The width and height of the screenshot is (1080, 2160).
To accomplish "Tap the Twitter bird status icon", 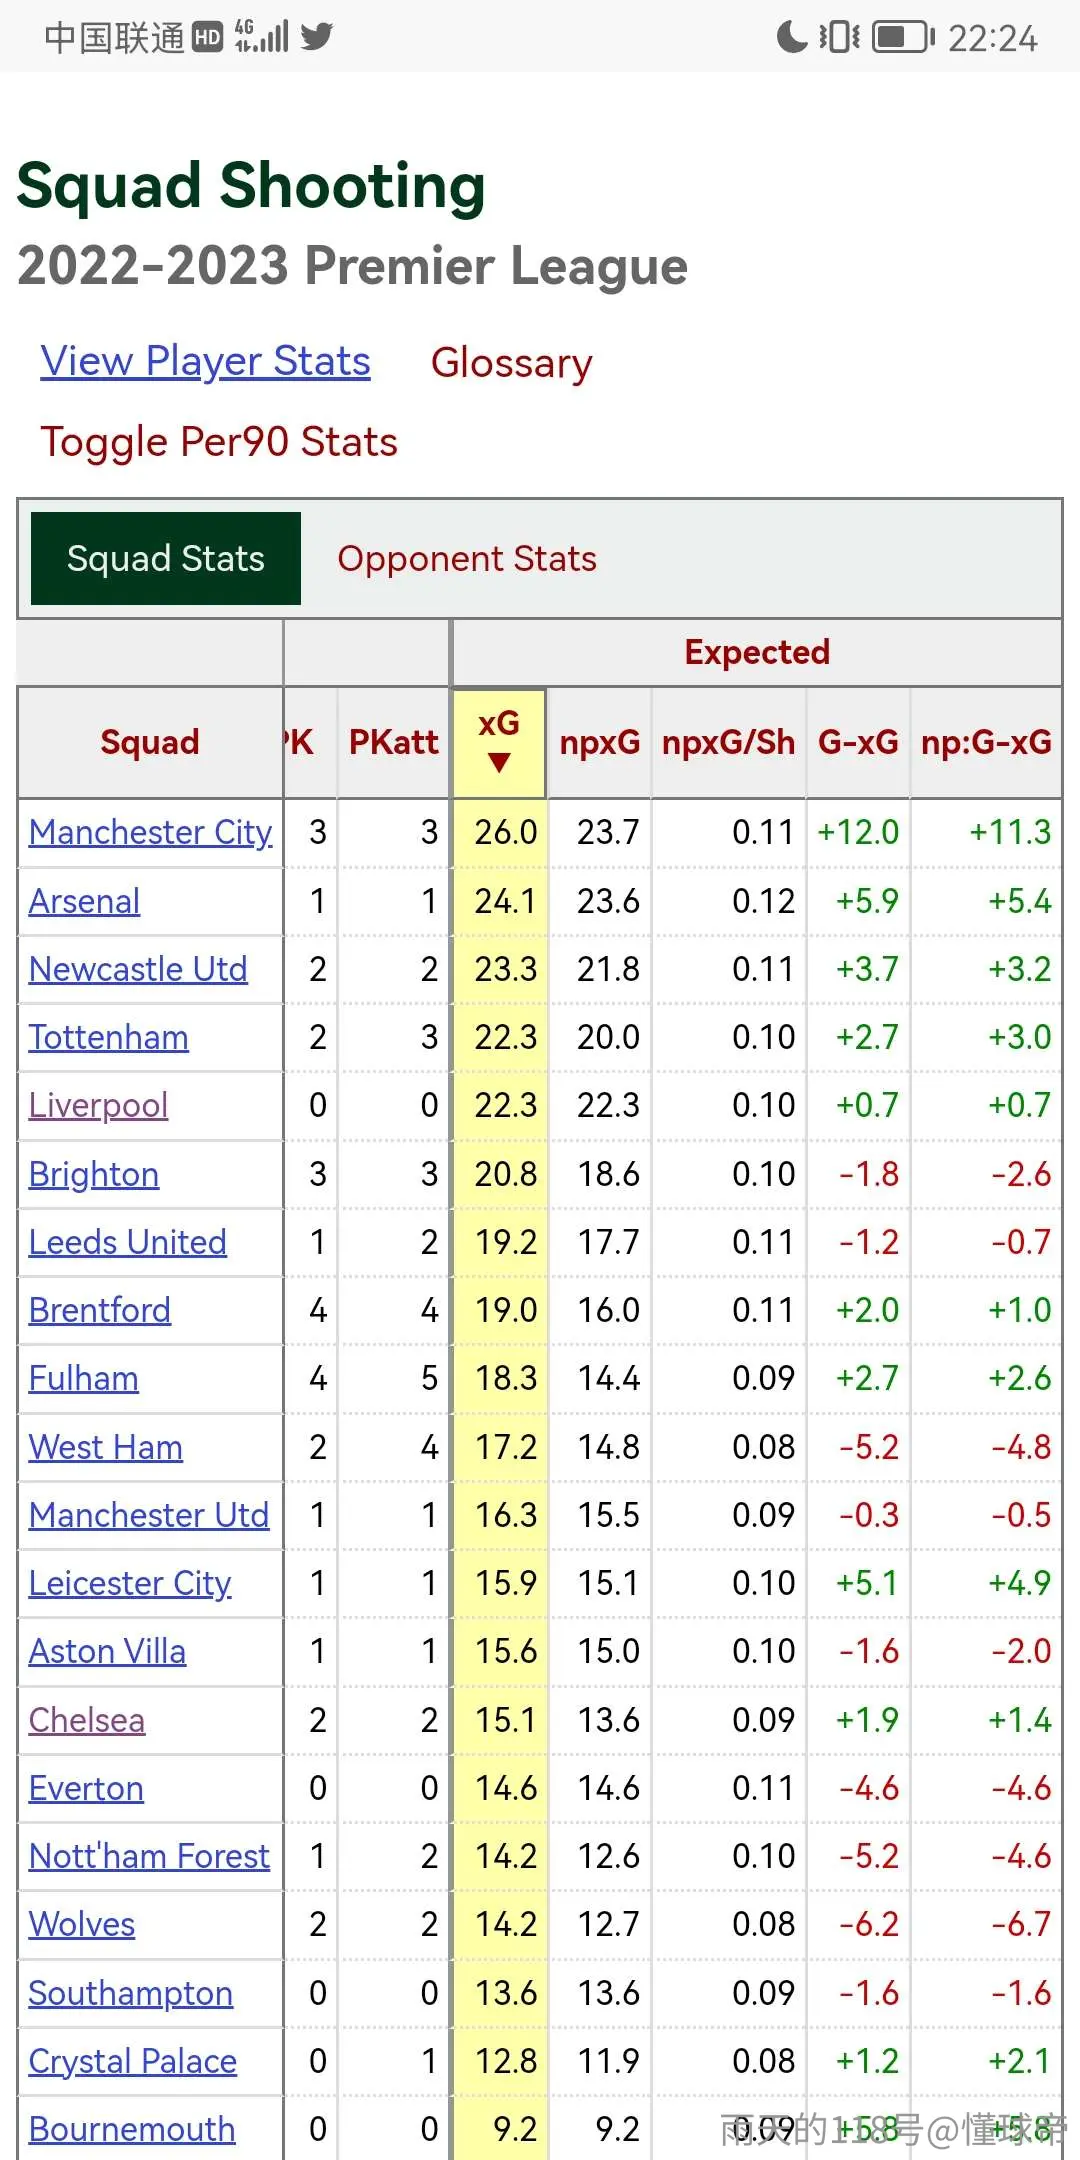I will point(316,37).
